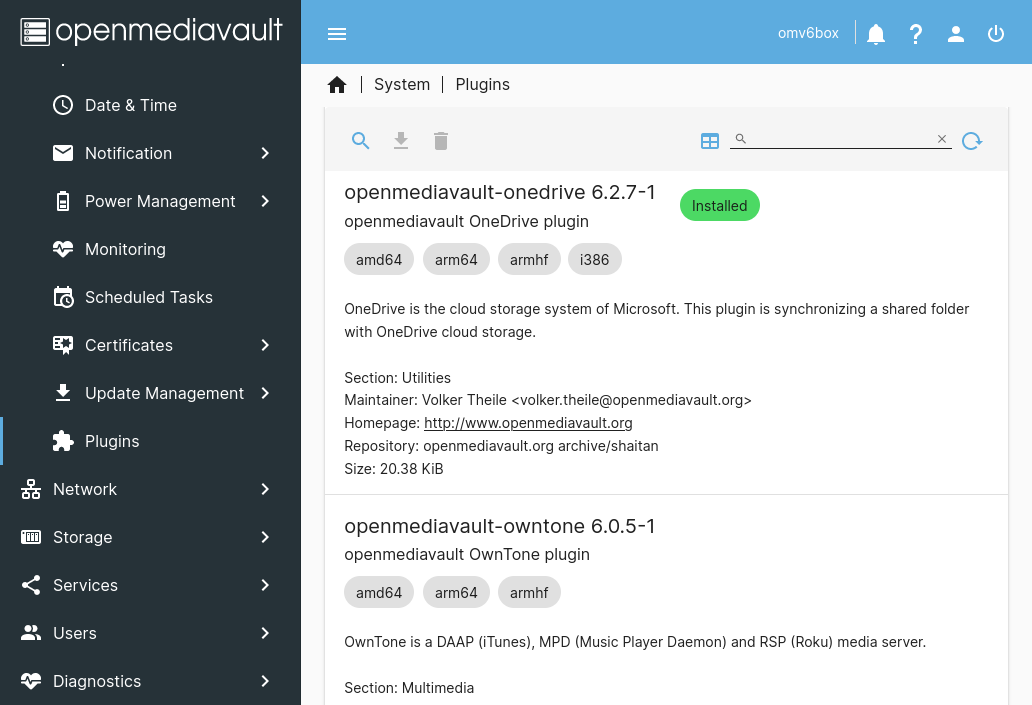Viewport: 1032px width, 705px height.
Task: Open the Monitoring menu item
Action: [150, 249]
